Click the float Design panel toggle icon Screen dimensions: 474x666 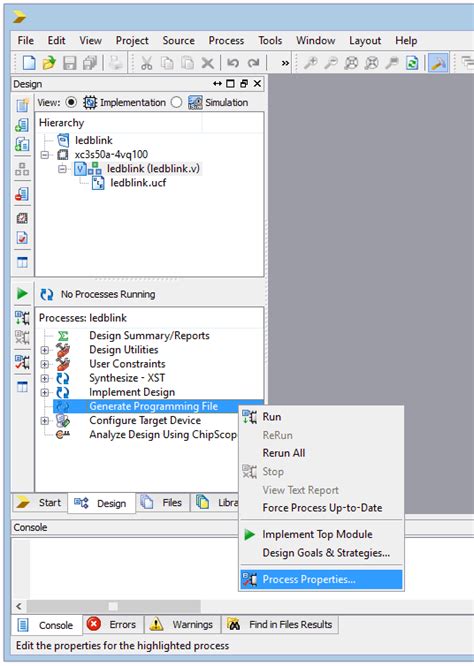tap(244, 84)
